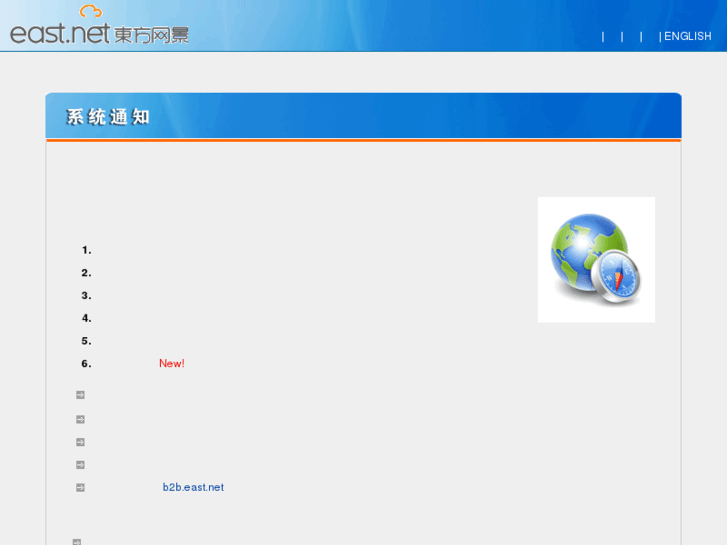
Task: Open the b2b.east.net link
Action: pos(193,487)
